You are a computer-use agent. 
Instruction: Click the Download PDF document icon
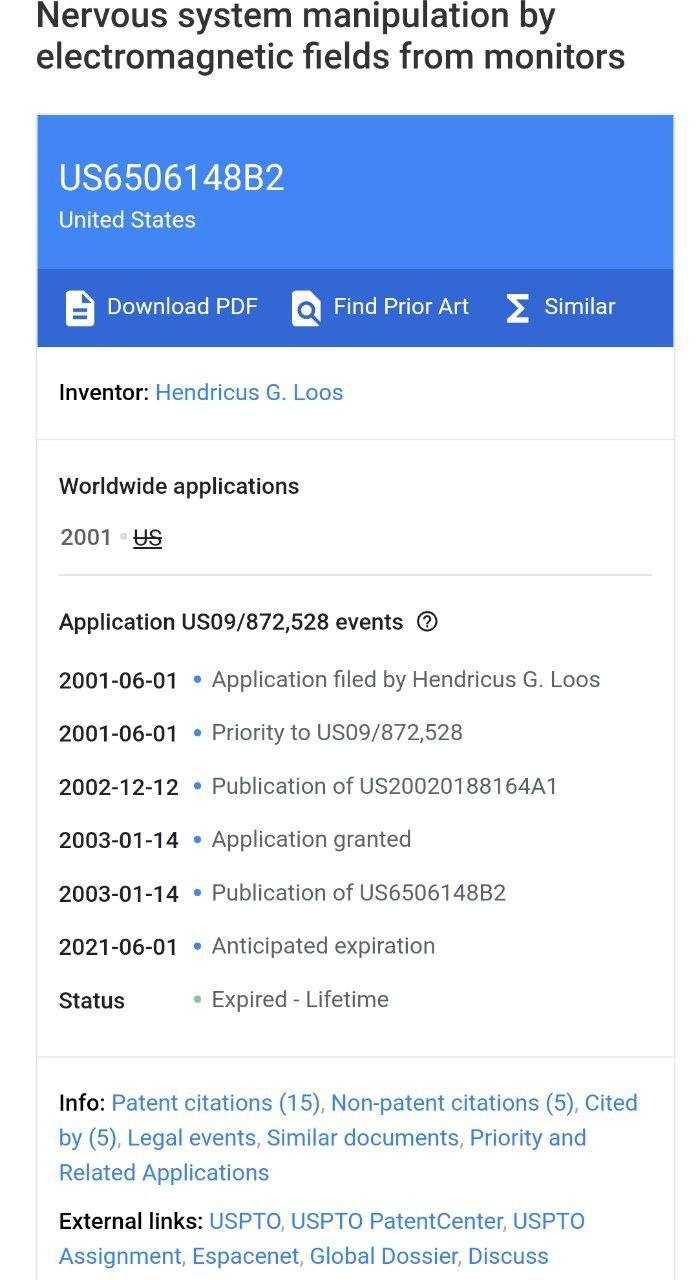[80, 308]
